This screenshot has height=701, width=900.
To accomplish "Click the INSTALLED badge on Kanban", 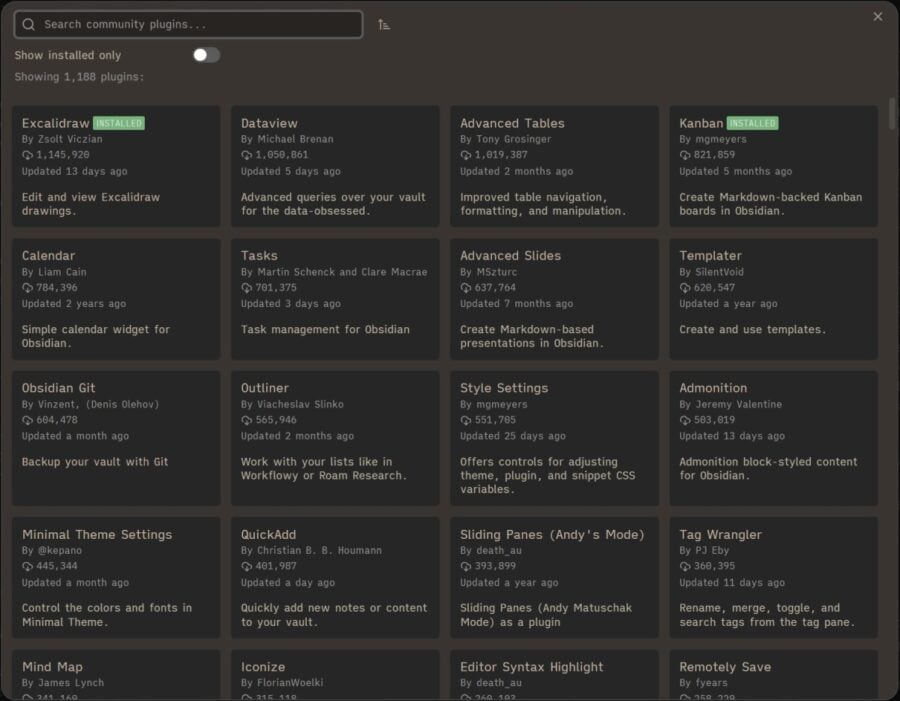I will click(752, 123).
